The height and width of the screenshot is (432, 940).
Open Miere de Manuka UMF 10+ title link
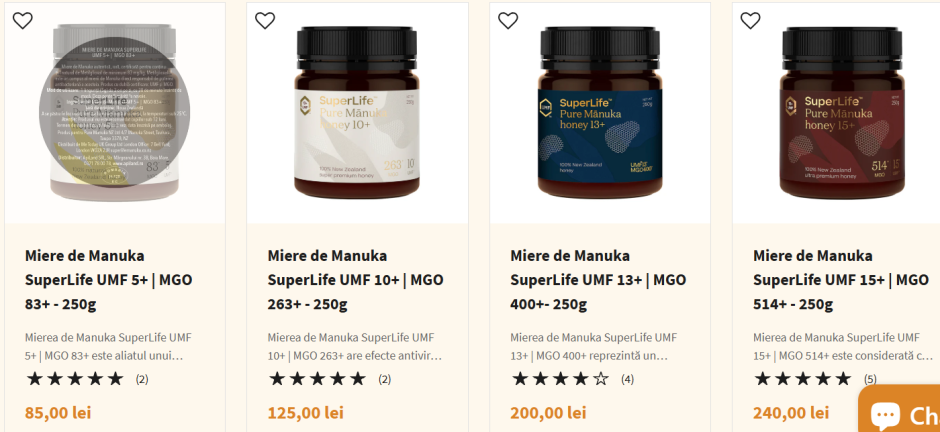[x=355, y=280]
